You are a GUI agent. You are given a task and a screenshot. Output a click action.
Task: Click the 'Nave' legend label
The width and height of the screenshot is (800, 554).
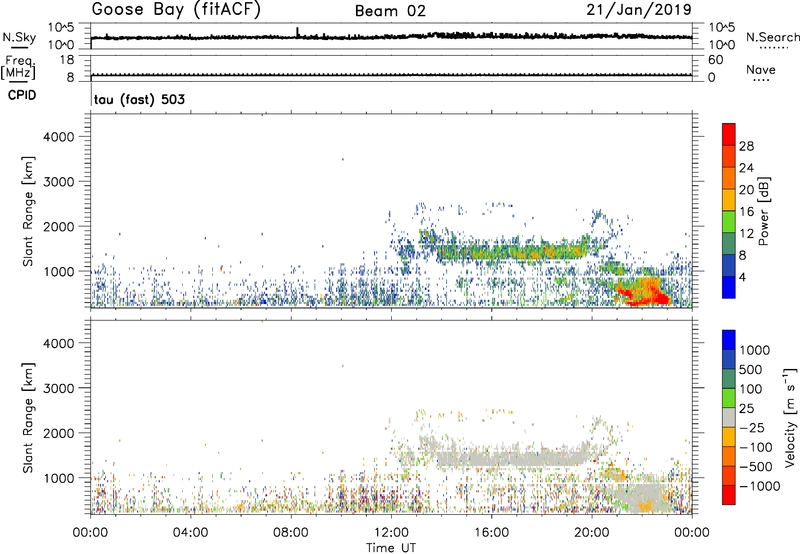click(x=761, y=70)
